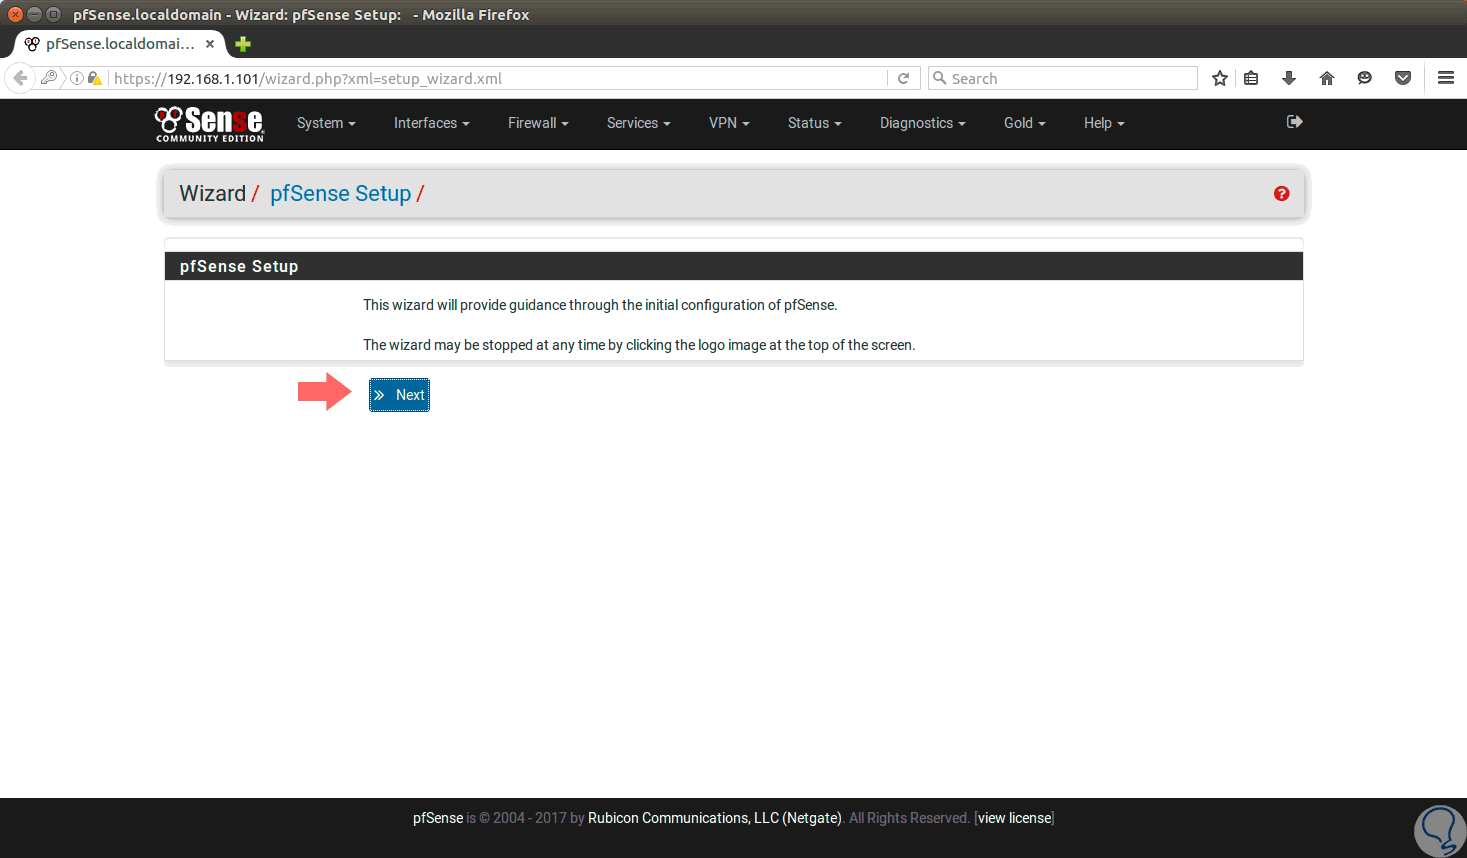
Task: Close the Firefox window with red button
Action: point(15,14)
